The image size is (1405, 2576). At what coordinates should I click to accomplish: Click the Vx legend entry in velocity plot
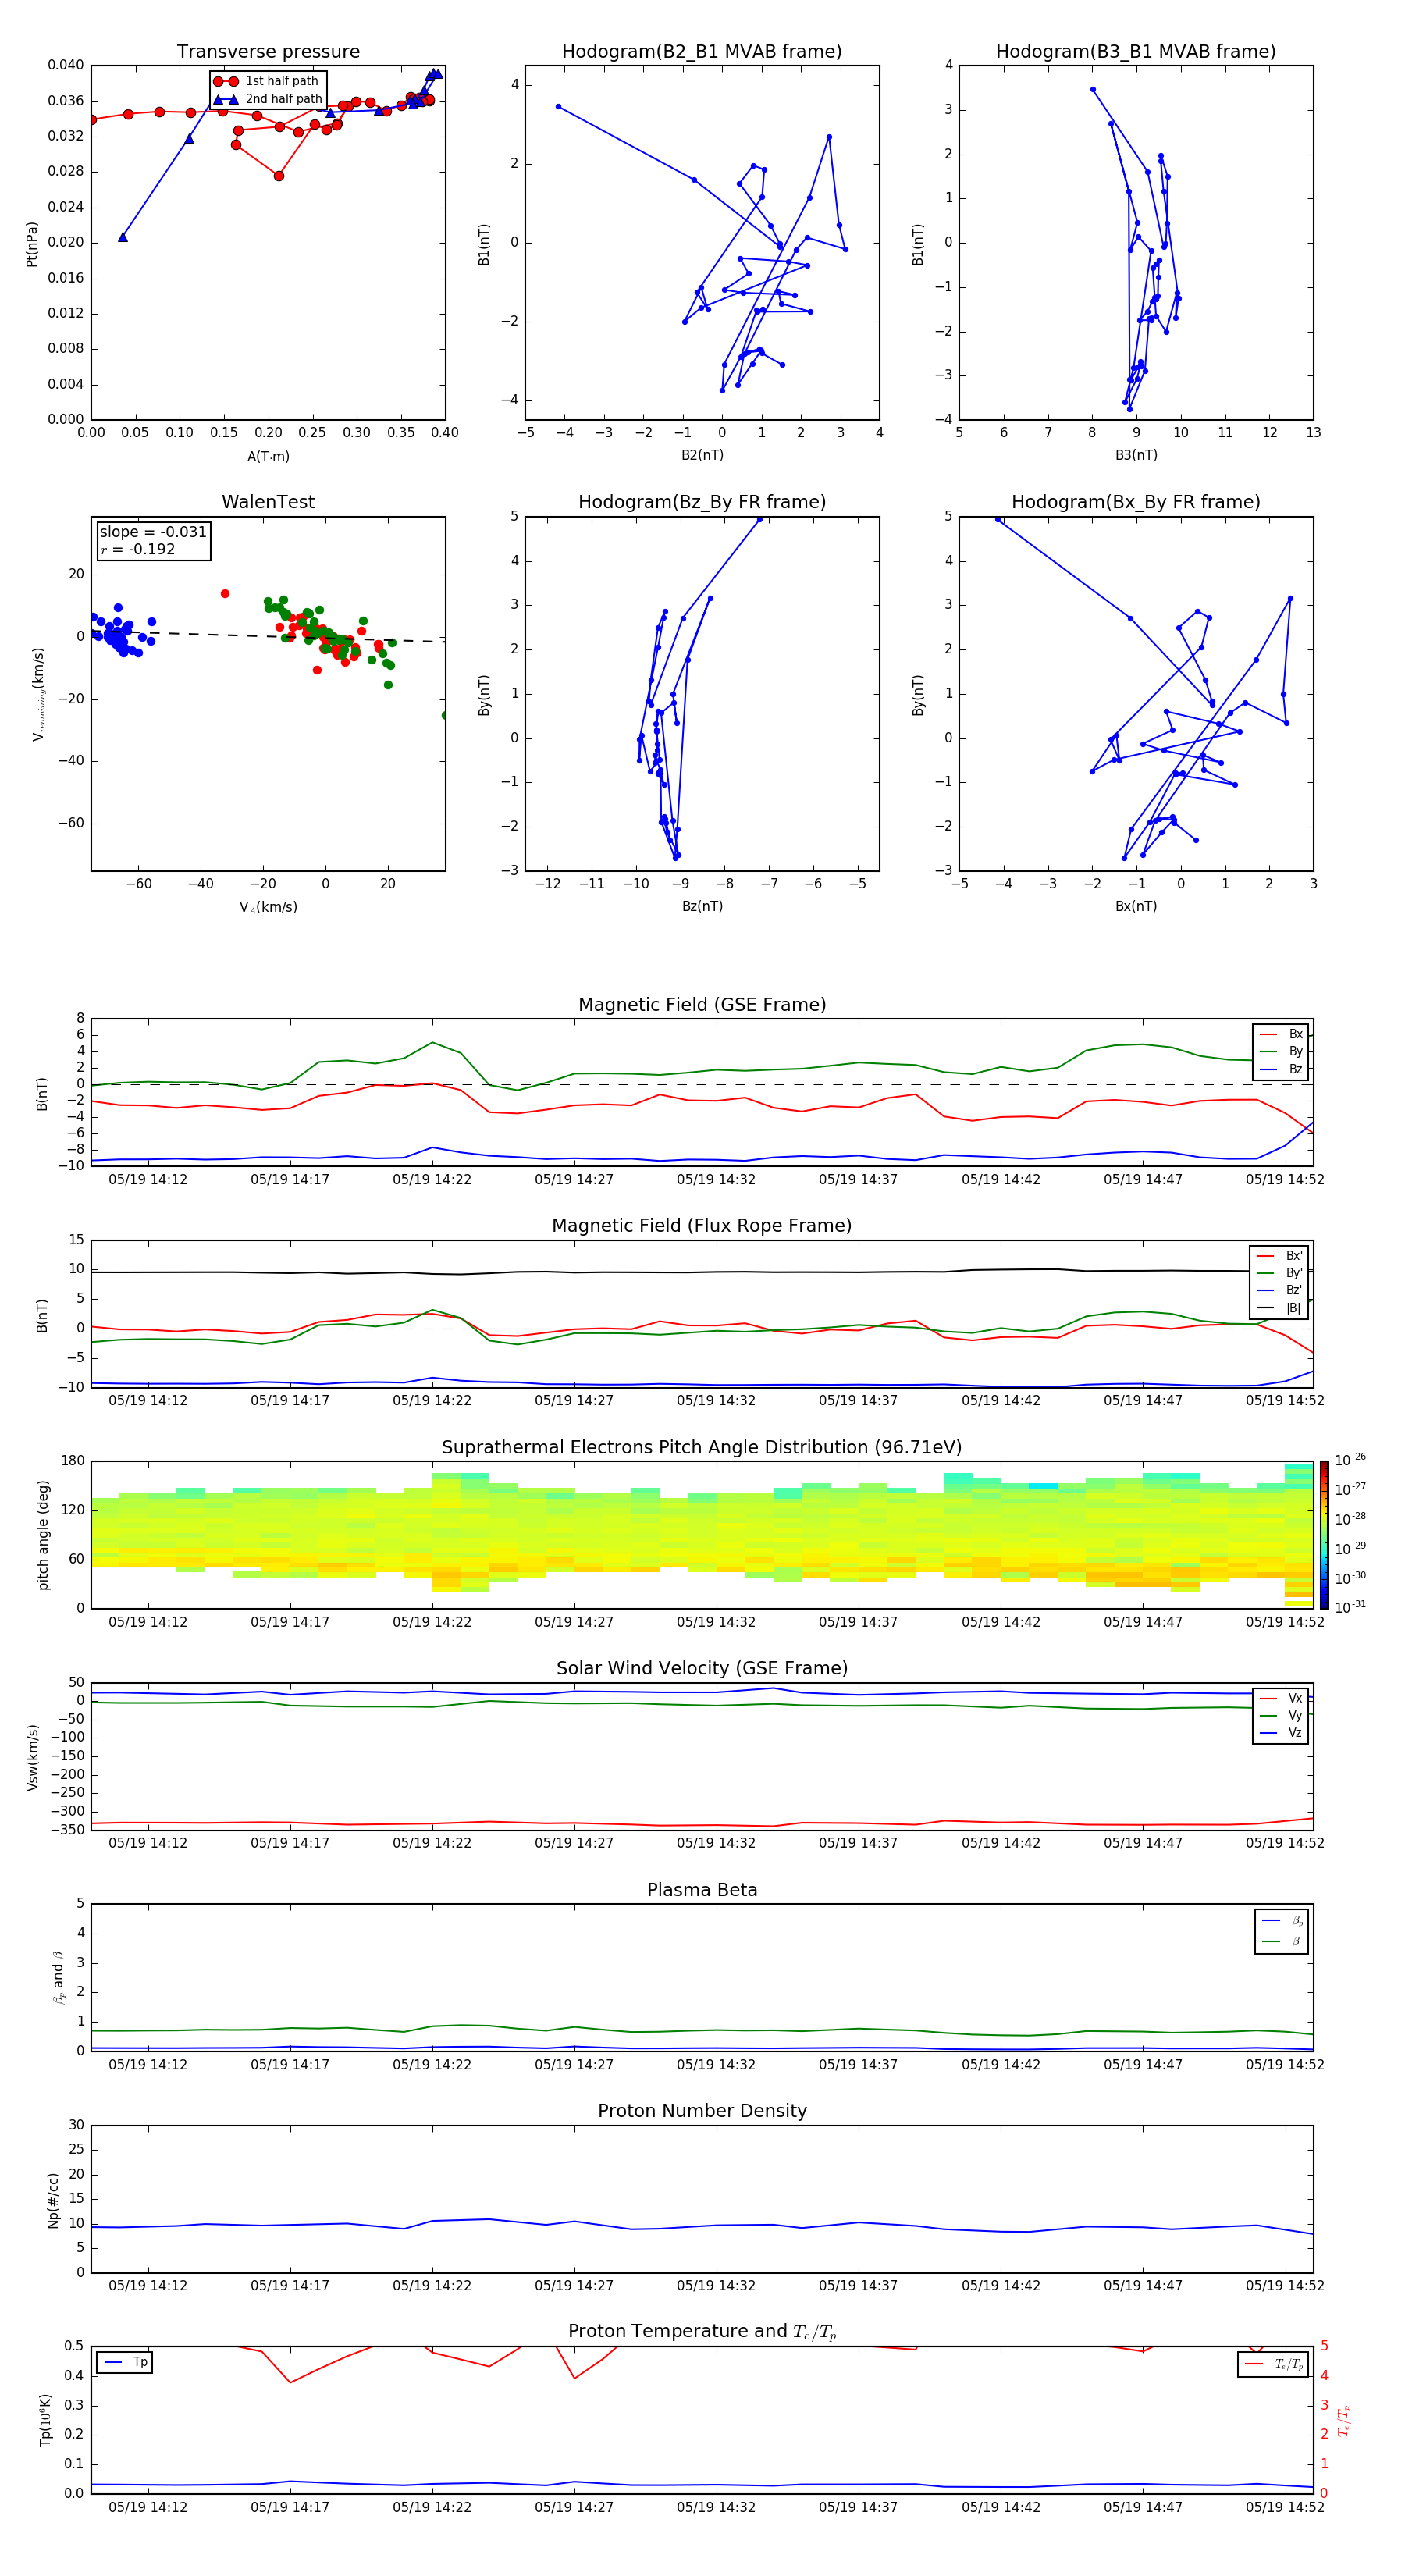click(1282, 1698)
